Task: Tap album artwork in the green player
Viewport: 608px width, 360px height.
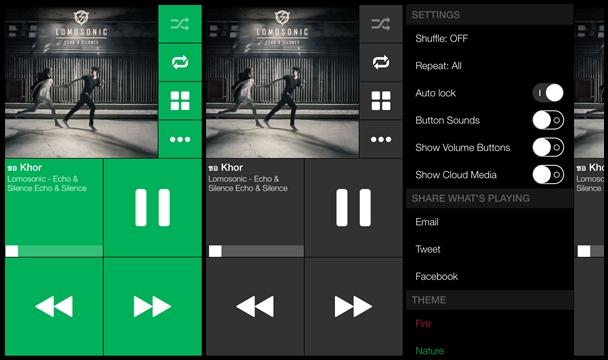Action: tap(81, 81)
